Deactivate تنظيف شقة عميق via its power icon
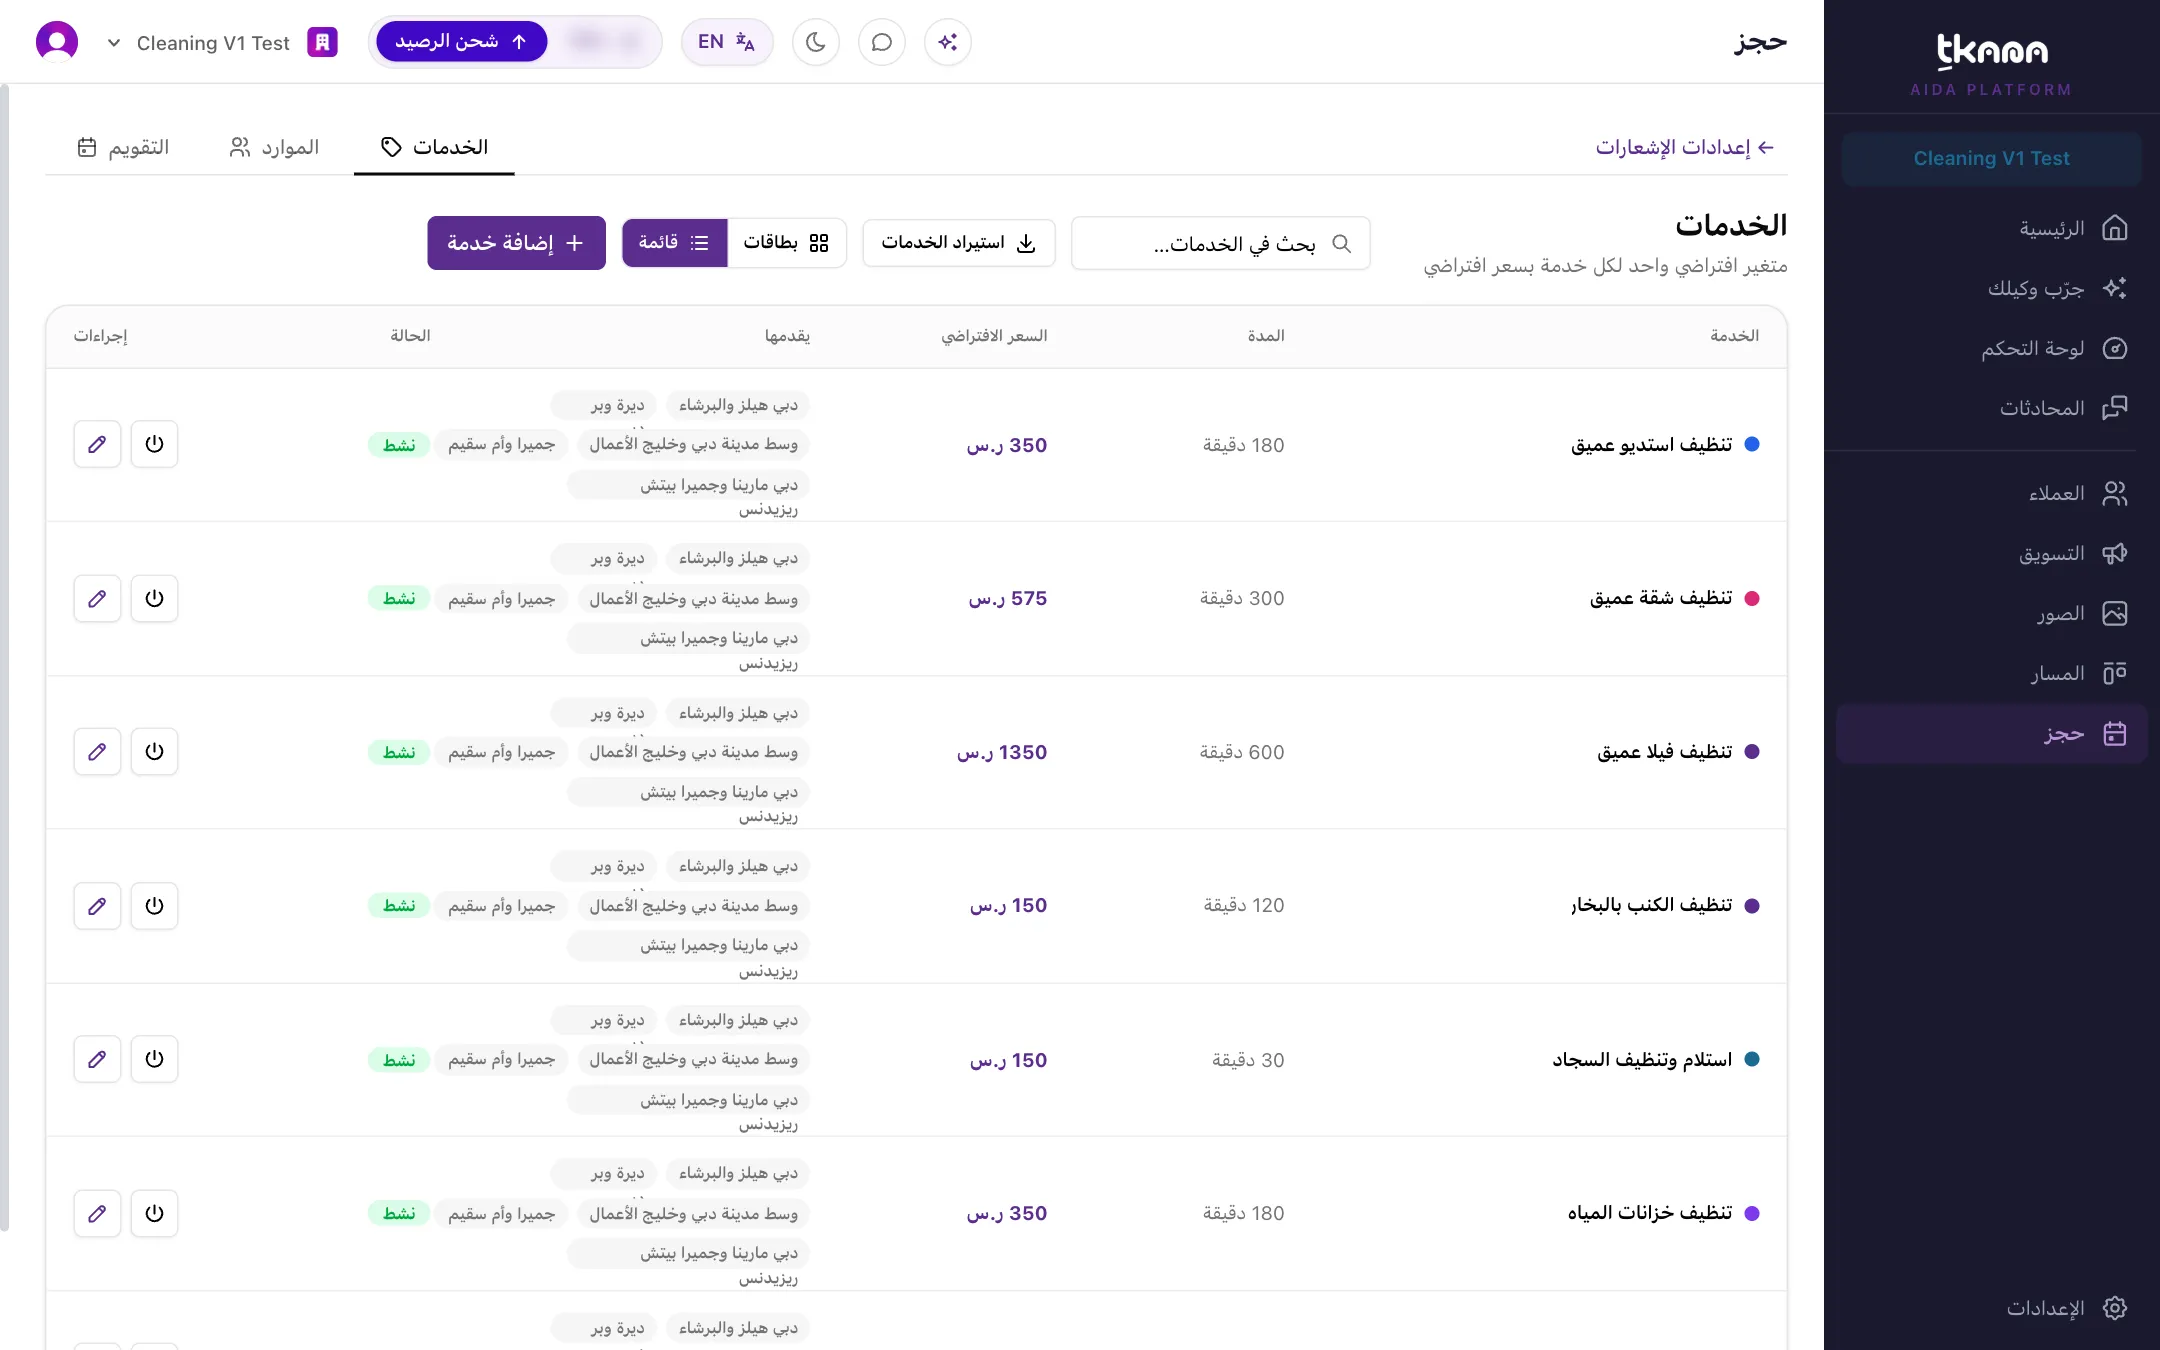Image resolution: width=2160 pixels, height=1350 pixels. tap(154, 598)
